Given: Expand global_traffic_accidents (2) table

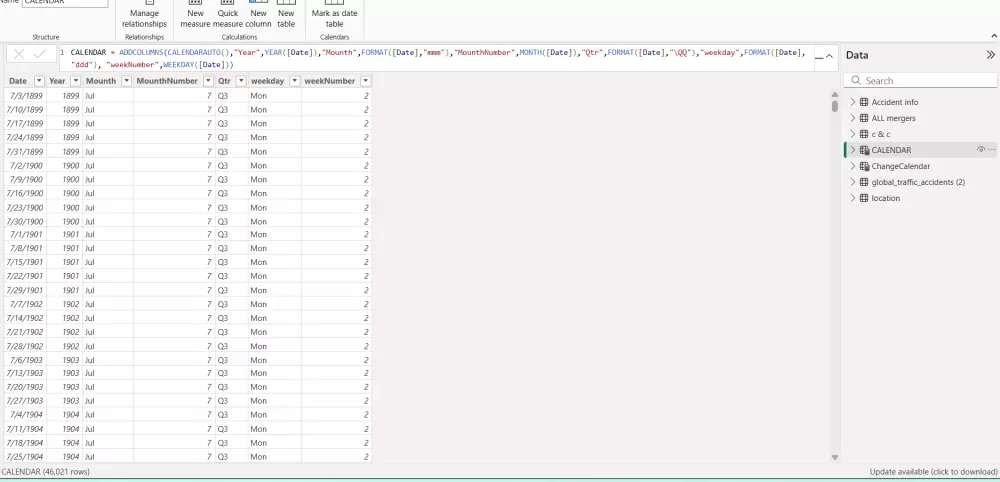Looking at the screenshot, I should pyautogui.click(x=853, y=182).
